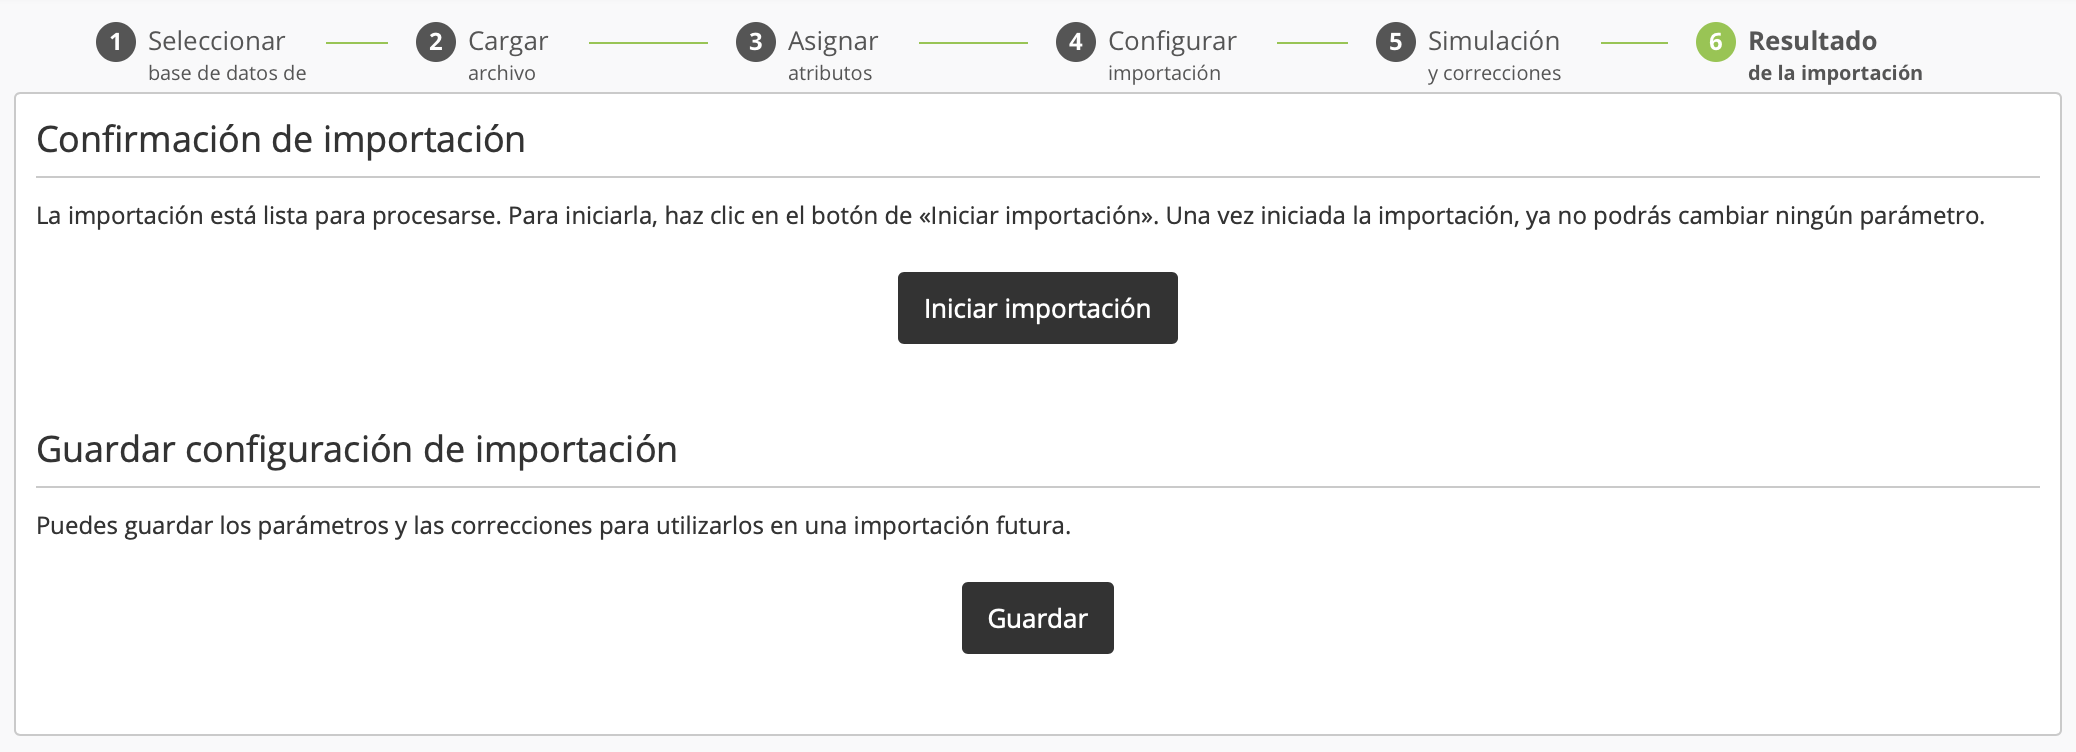Image resolution: width=2076 pixels, height=752 pixels.
Task: Select the Resultado step title
Action: (1812, 41)
